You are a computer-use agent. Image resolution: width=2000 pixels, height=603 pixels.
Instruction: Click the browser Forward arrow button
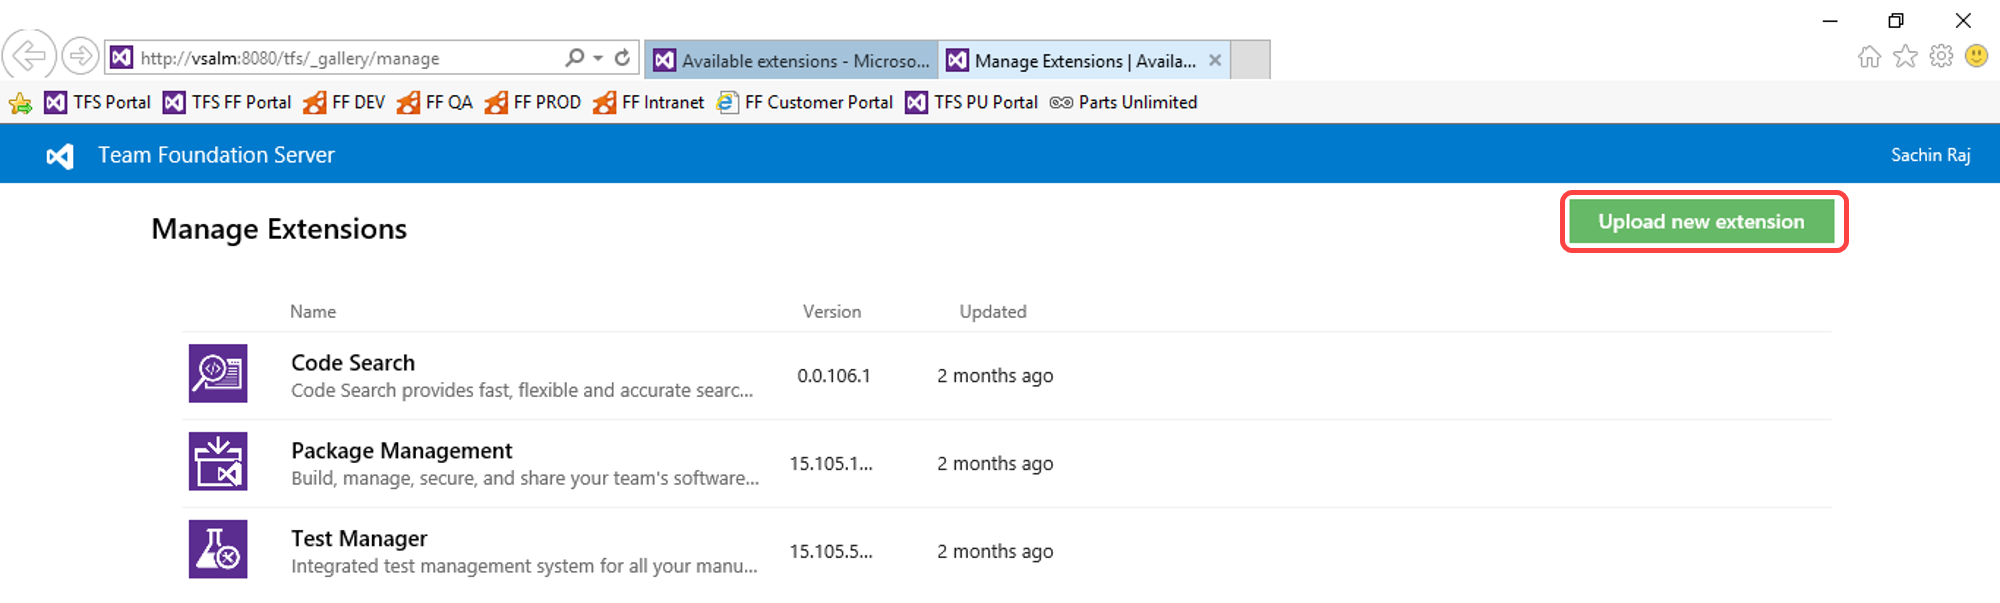pos(80,56)
